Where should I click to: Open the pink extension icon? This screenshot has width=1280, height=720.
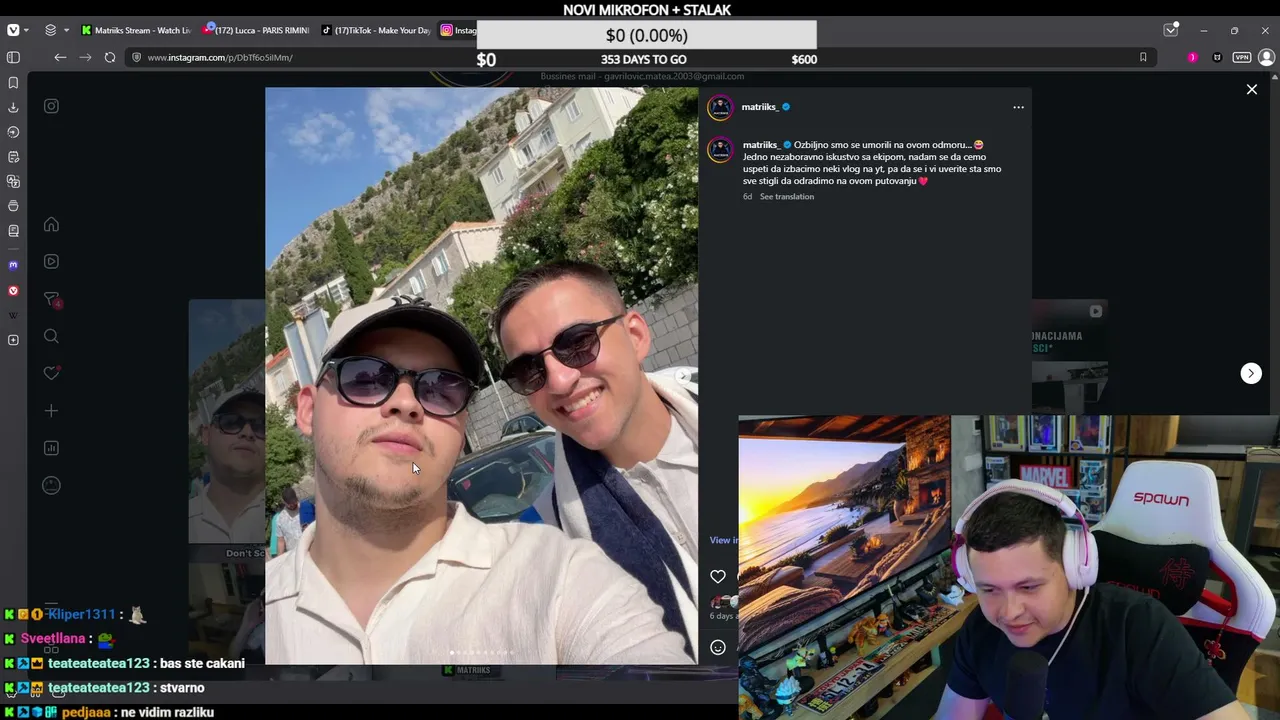click(x=1192, y=57)
